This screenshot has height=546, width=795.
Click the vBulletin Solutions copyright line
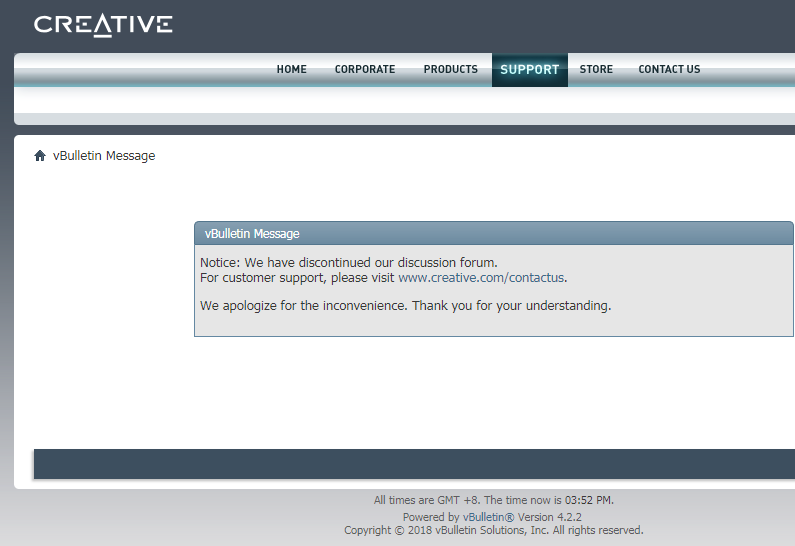[x=494, y=531]
